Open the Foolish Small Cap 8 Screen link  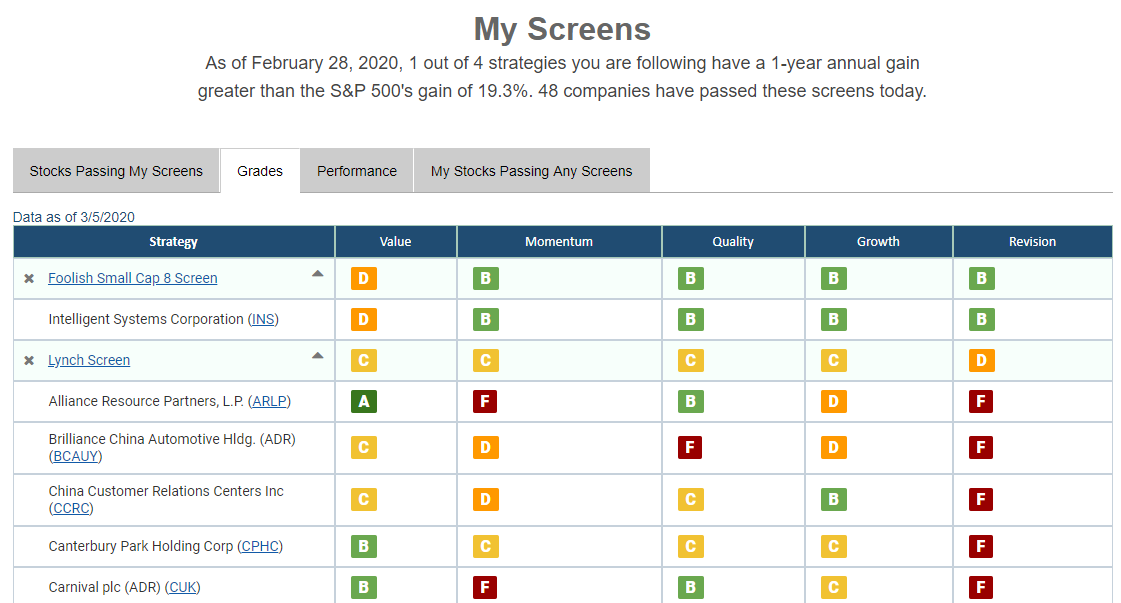pyautogui.click(x=132, y=278)
